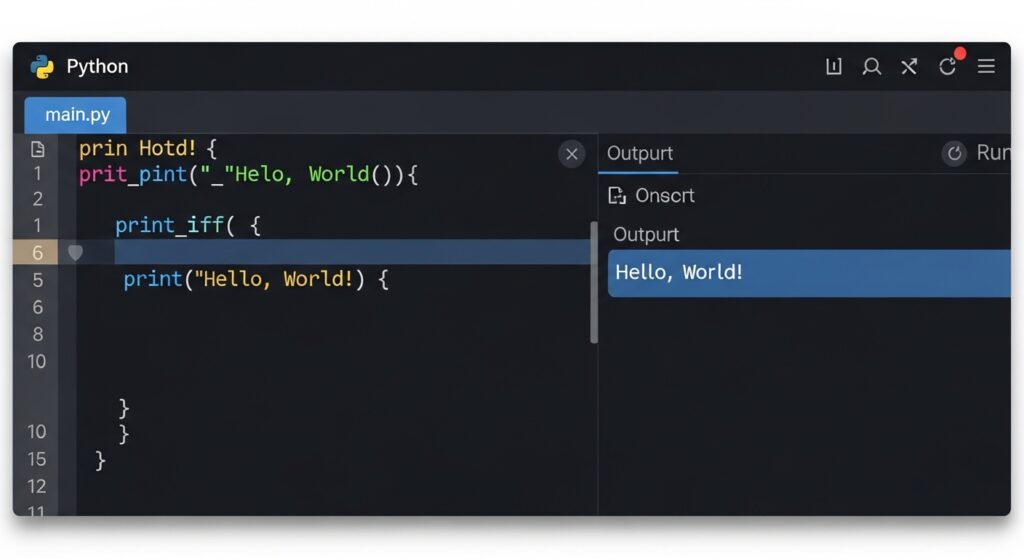Close the editor pane with X button

571,153
